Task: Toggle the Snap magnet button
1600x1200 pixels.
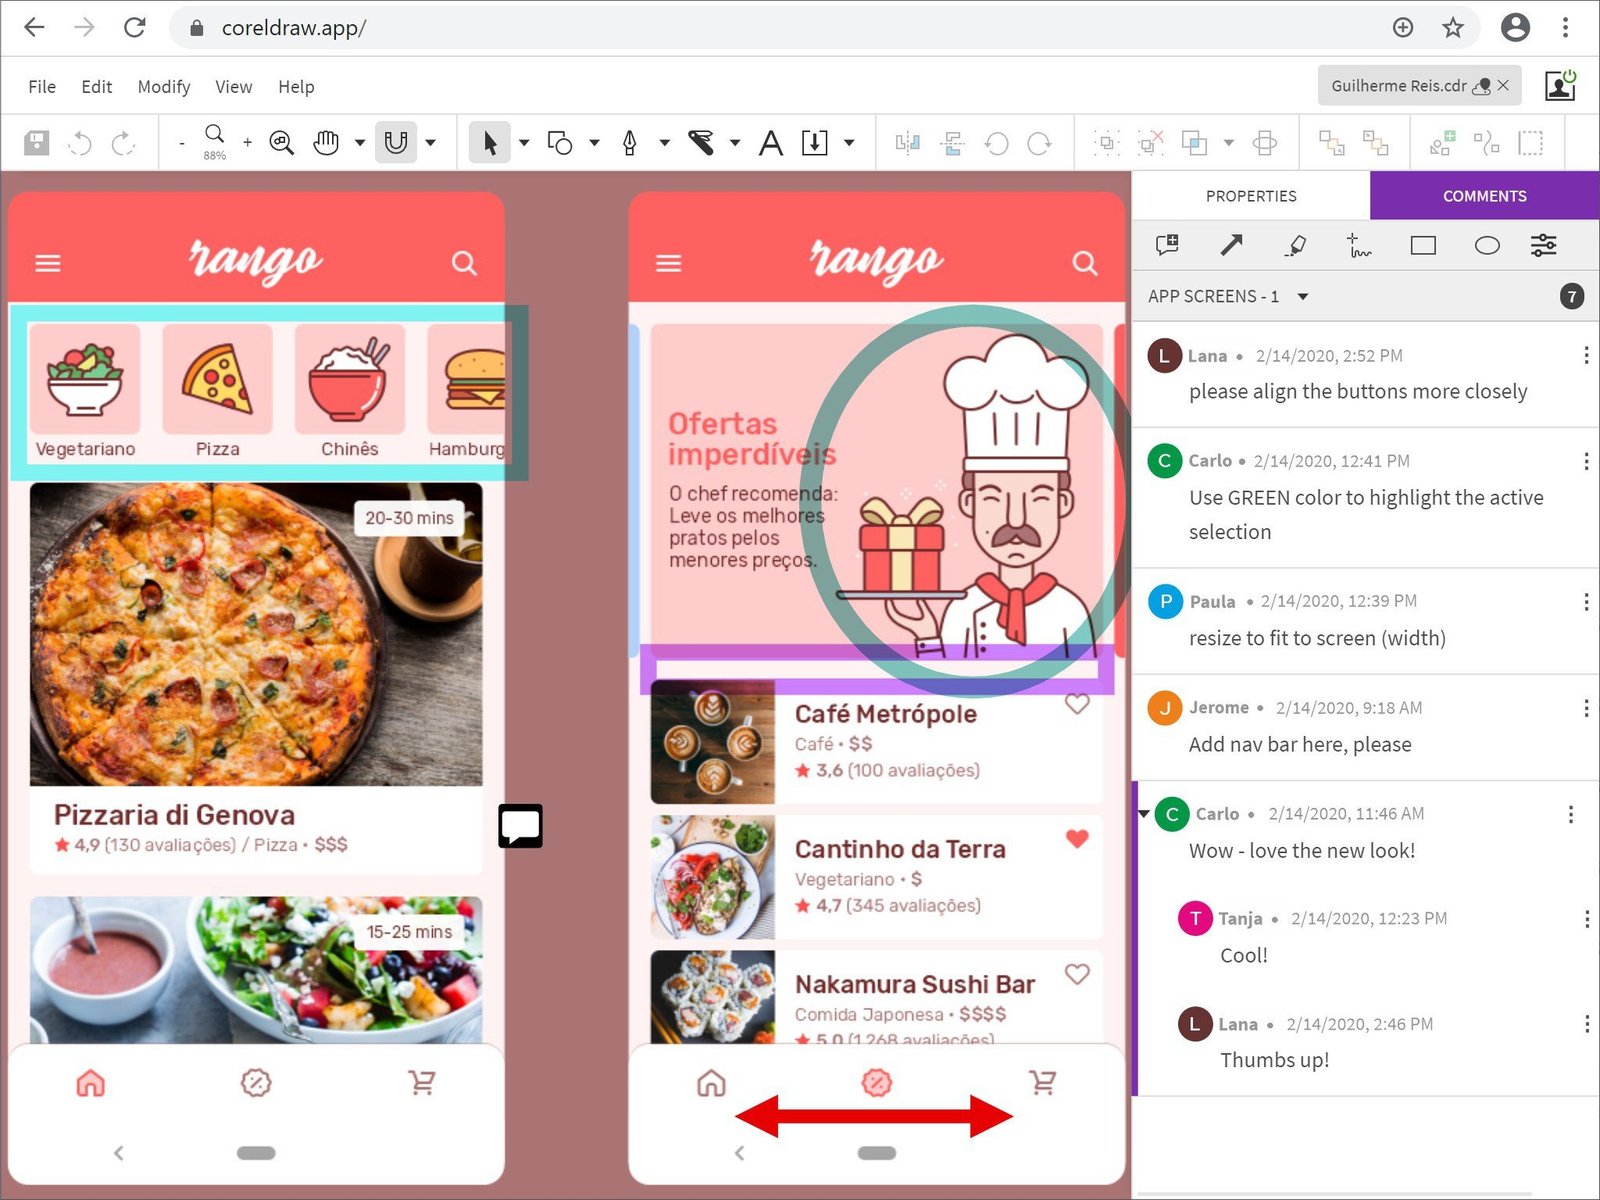Action: [396, 143]
